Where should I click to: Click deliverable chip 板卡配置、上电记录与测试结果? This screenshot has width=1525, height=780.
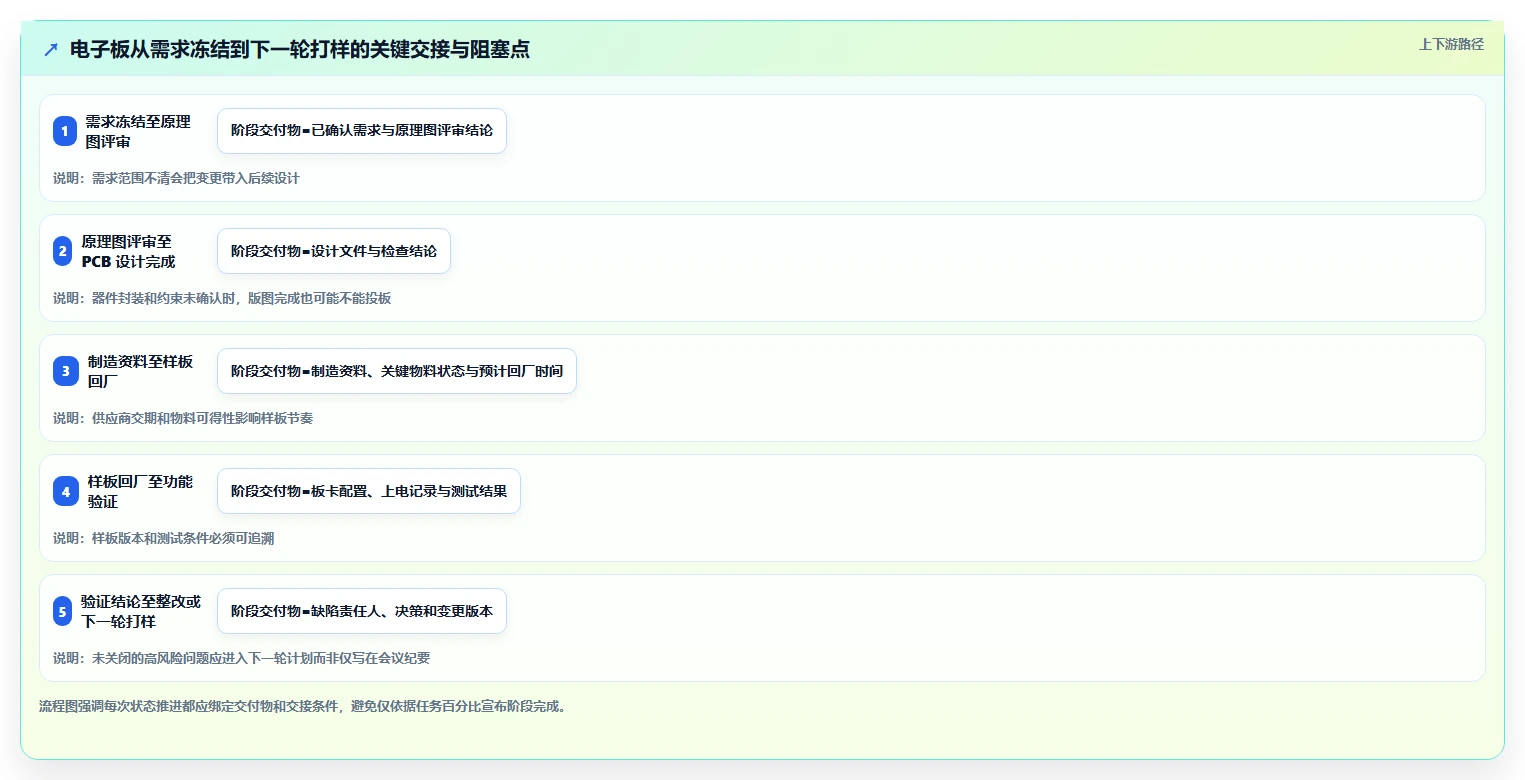click(369, 491)
